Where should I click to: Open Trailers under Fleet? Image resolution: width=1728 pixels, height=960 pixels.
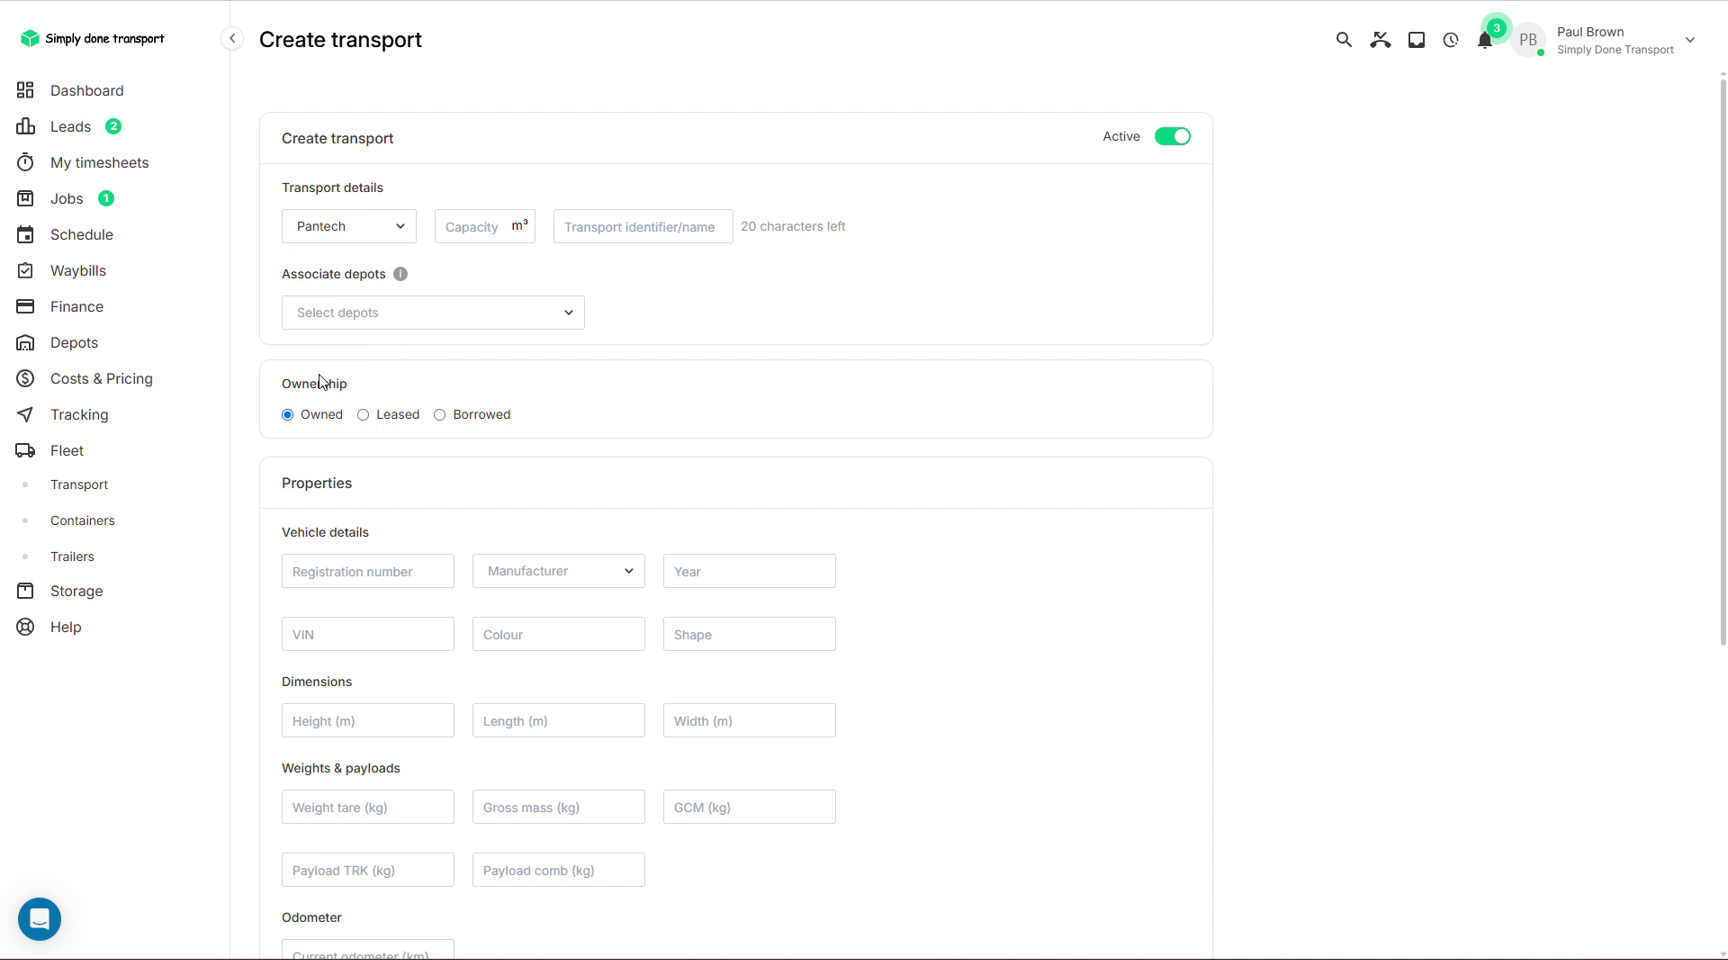coord(72,557)
